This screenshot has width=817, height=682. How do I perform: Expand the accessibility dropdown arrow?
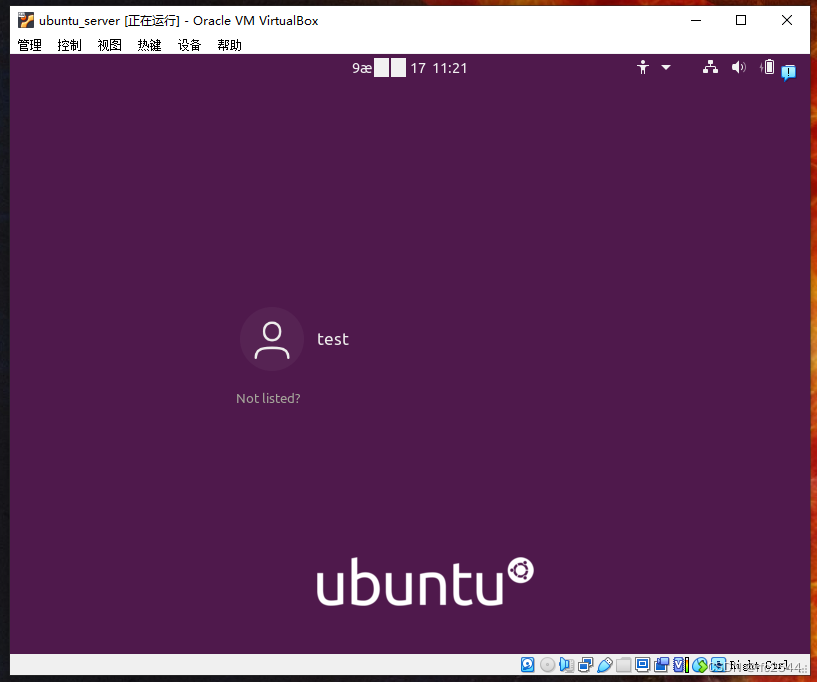pos(666,67)
